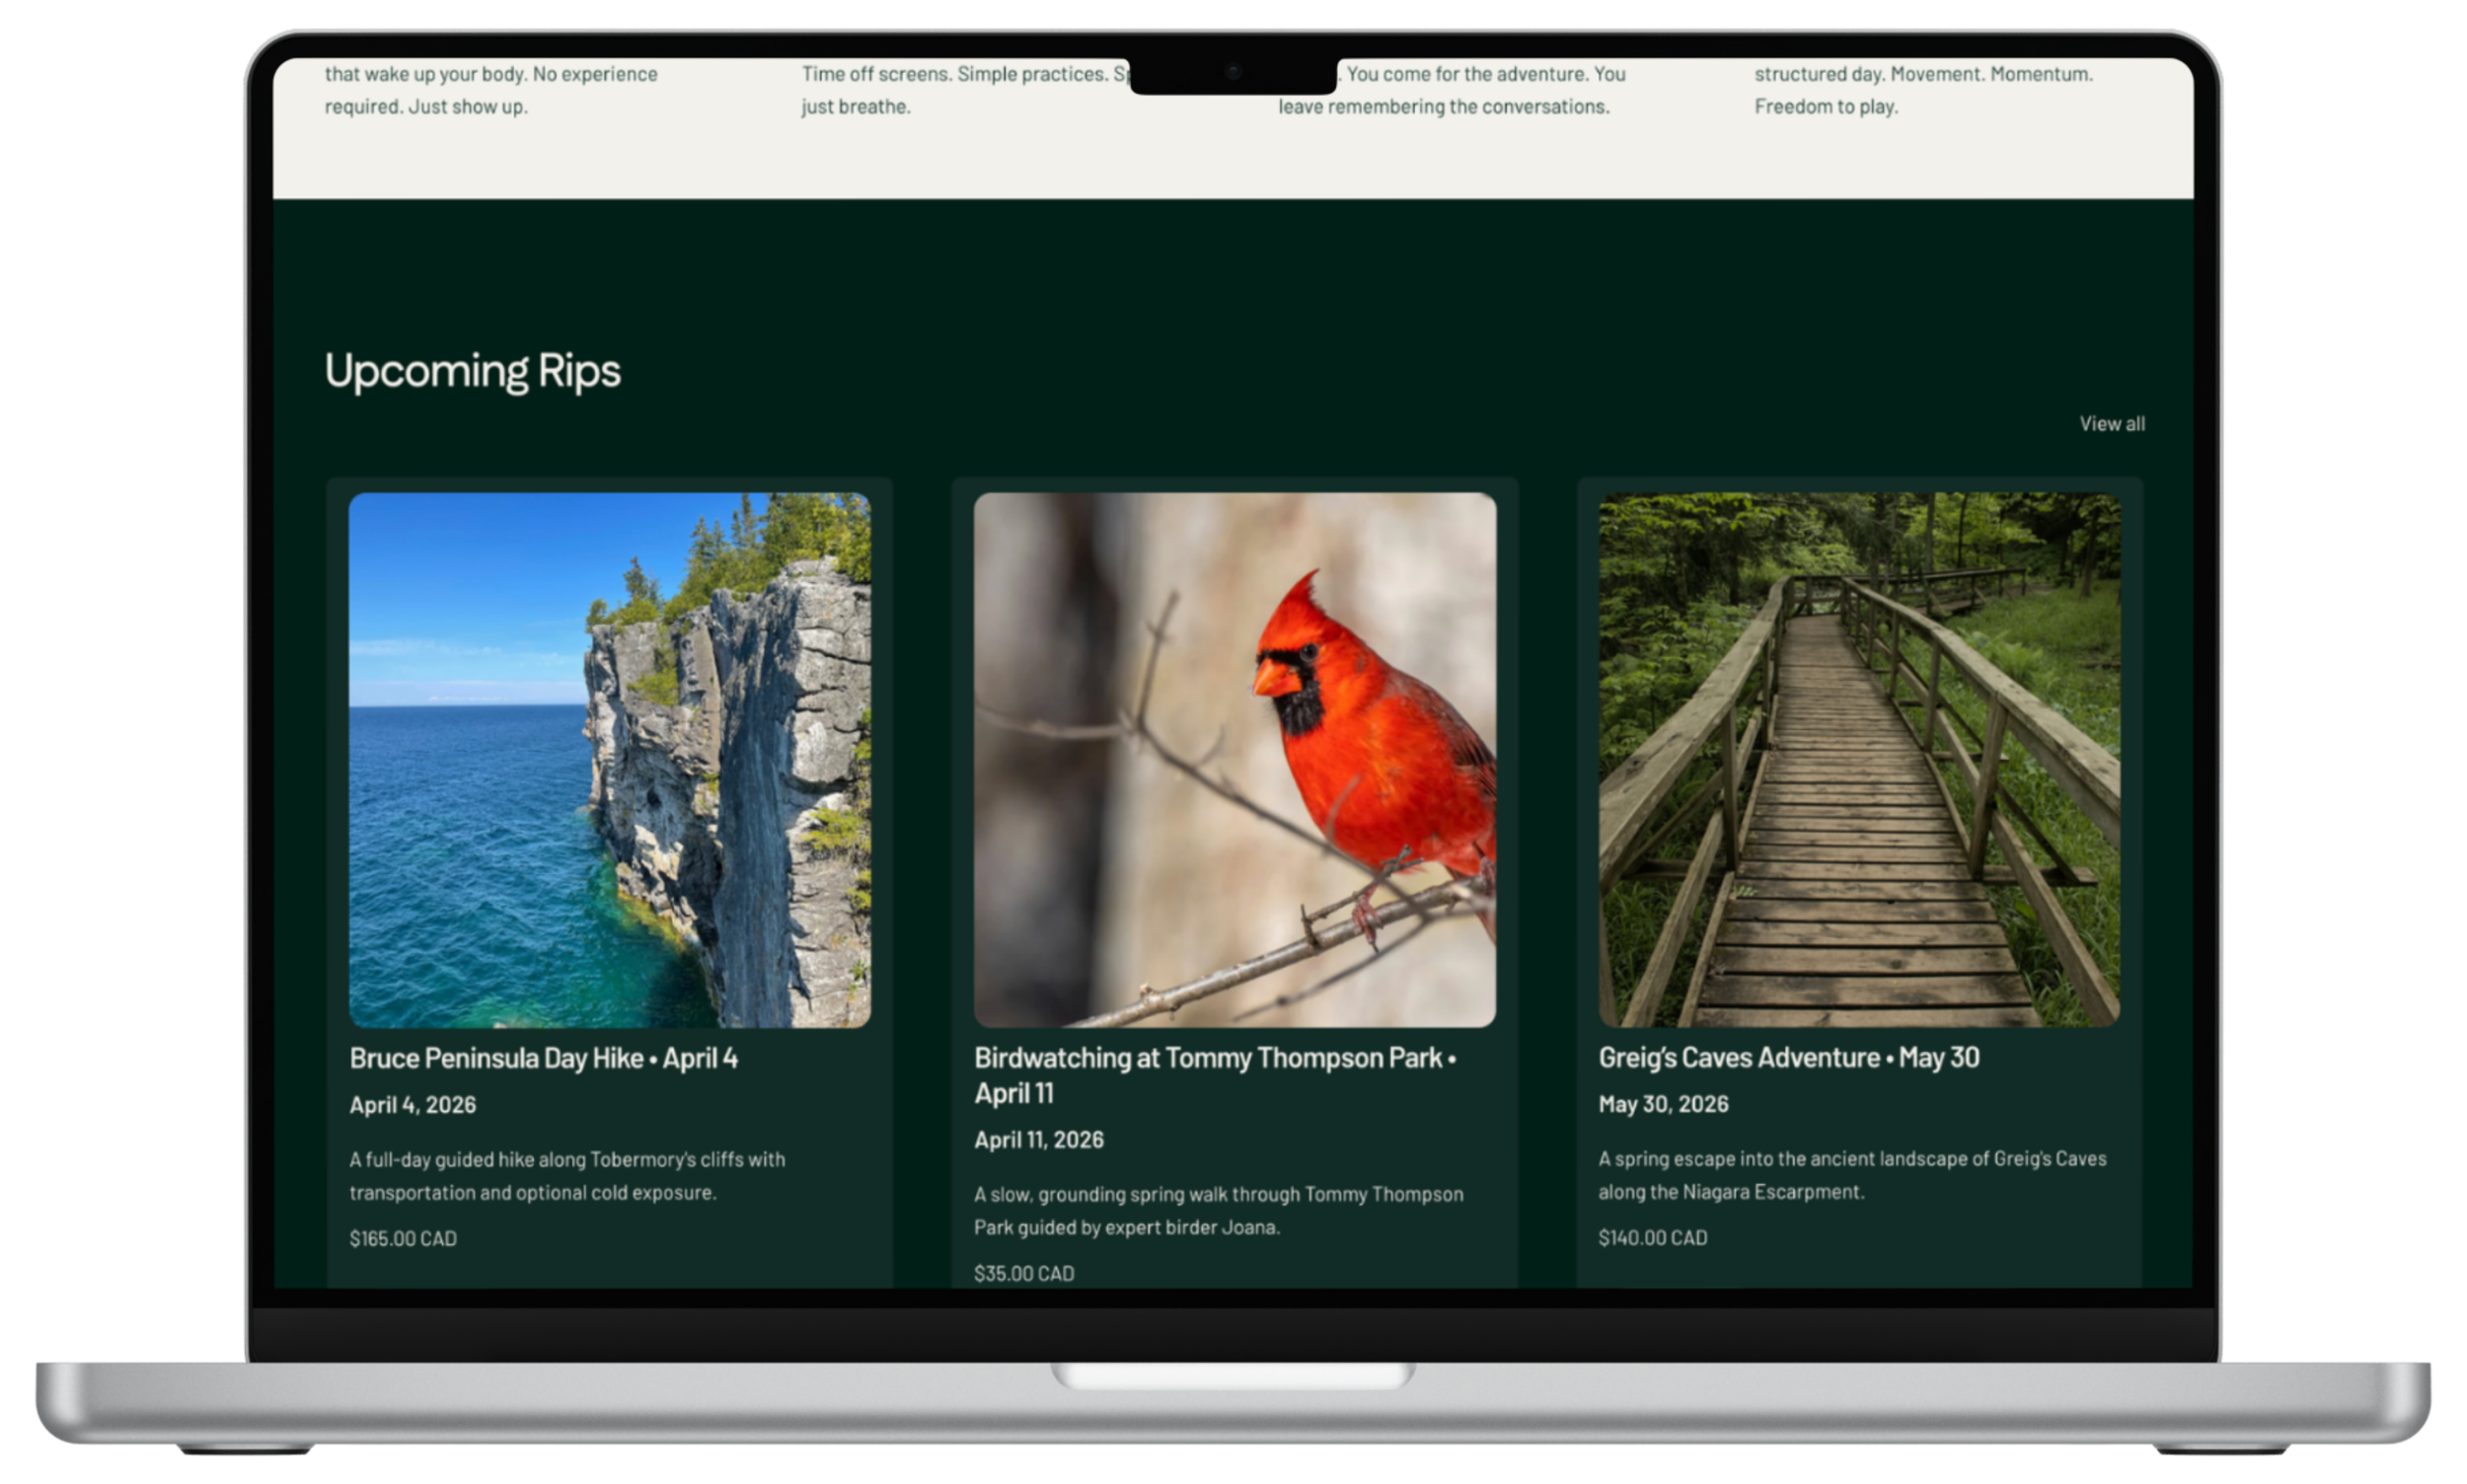Select the $165.00 CAD price text

(x=403, y=1238)
